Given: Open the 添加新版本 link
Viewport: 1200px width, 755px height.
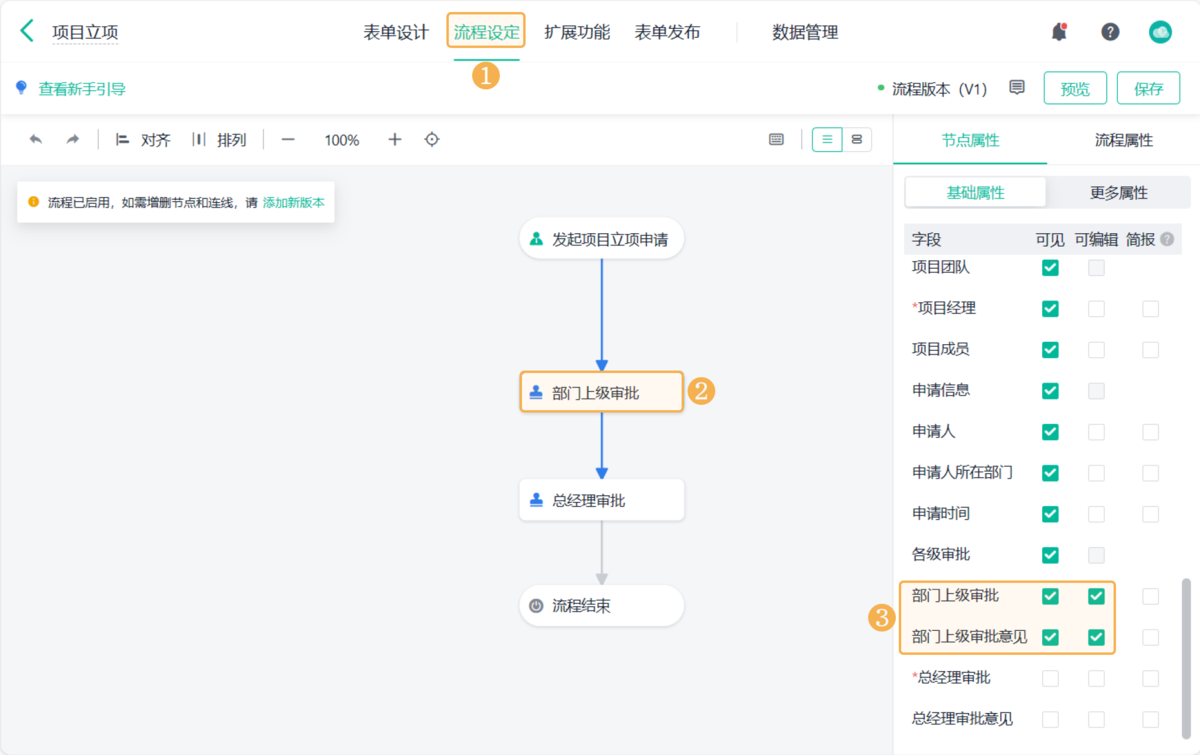Looking at the screenshot, I should tap(295, 201).
